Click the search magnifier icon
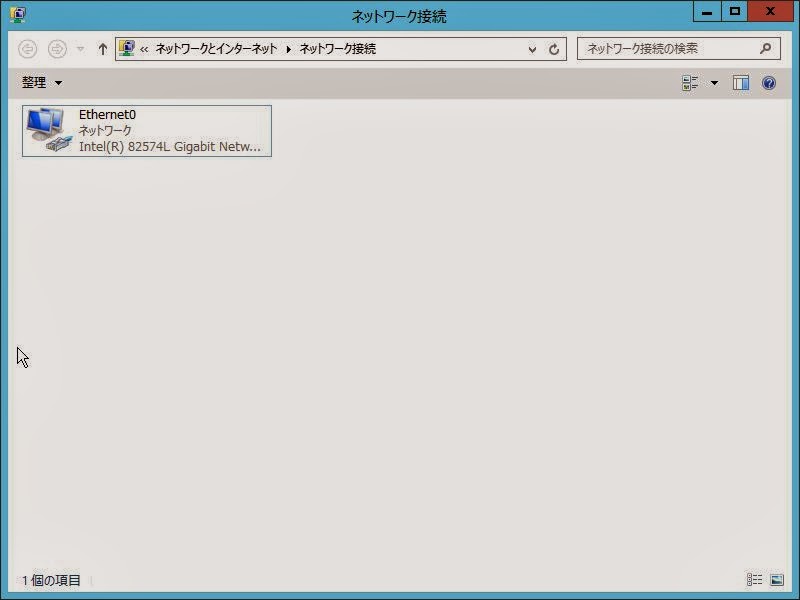Screen dimensions: 800x600 (x=765, y=49)
